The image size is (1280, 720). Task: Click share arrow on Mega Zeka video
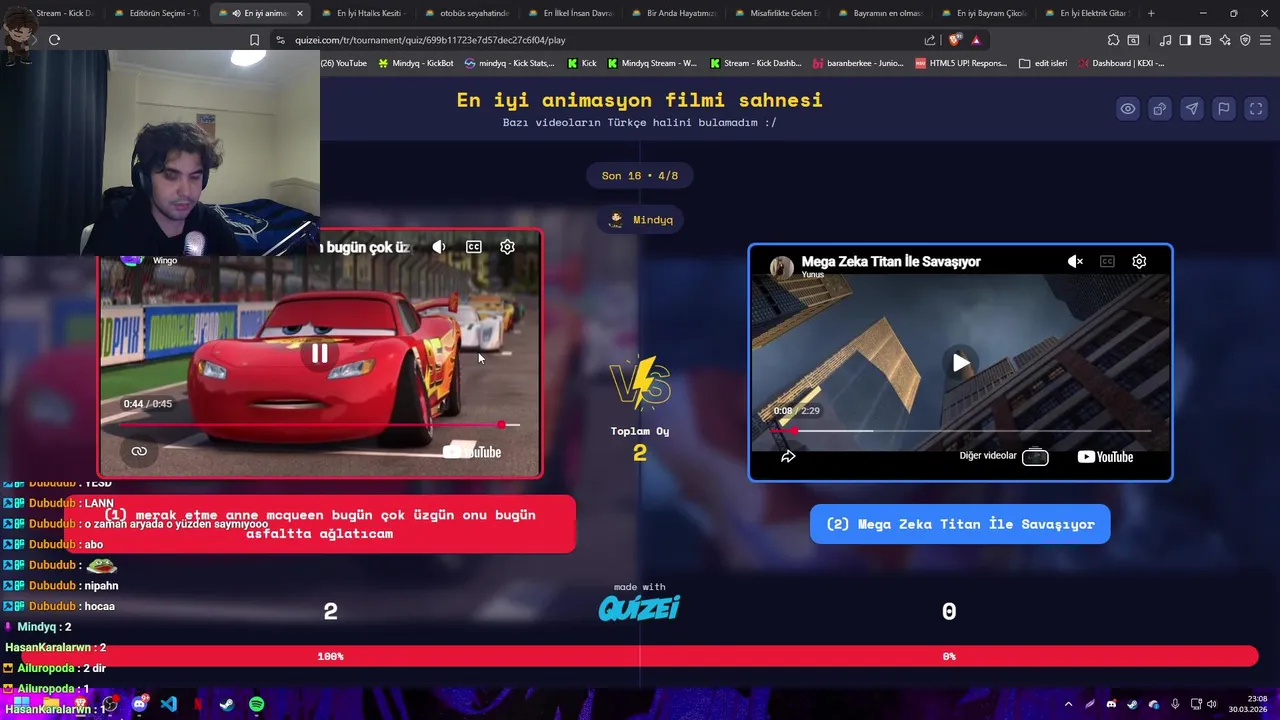788,456
